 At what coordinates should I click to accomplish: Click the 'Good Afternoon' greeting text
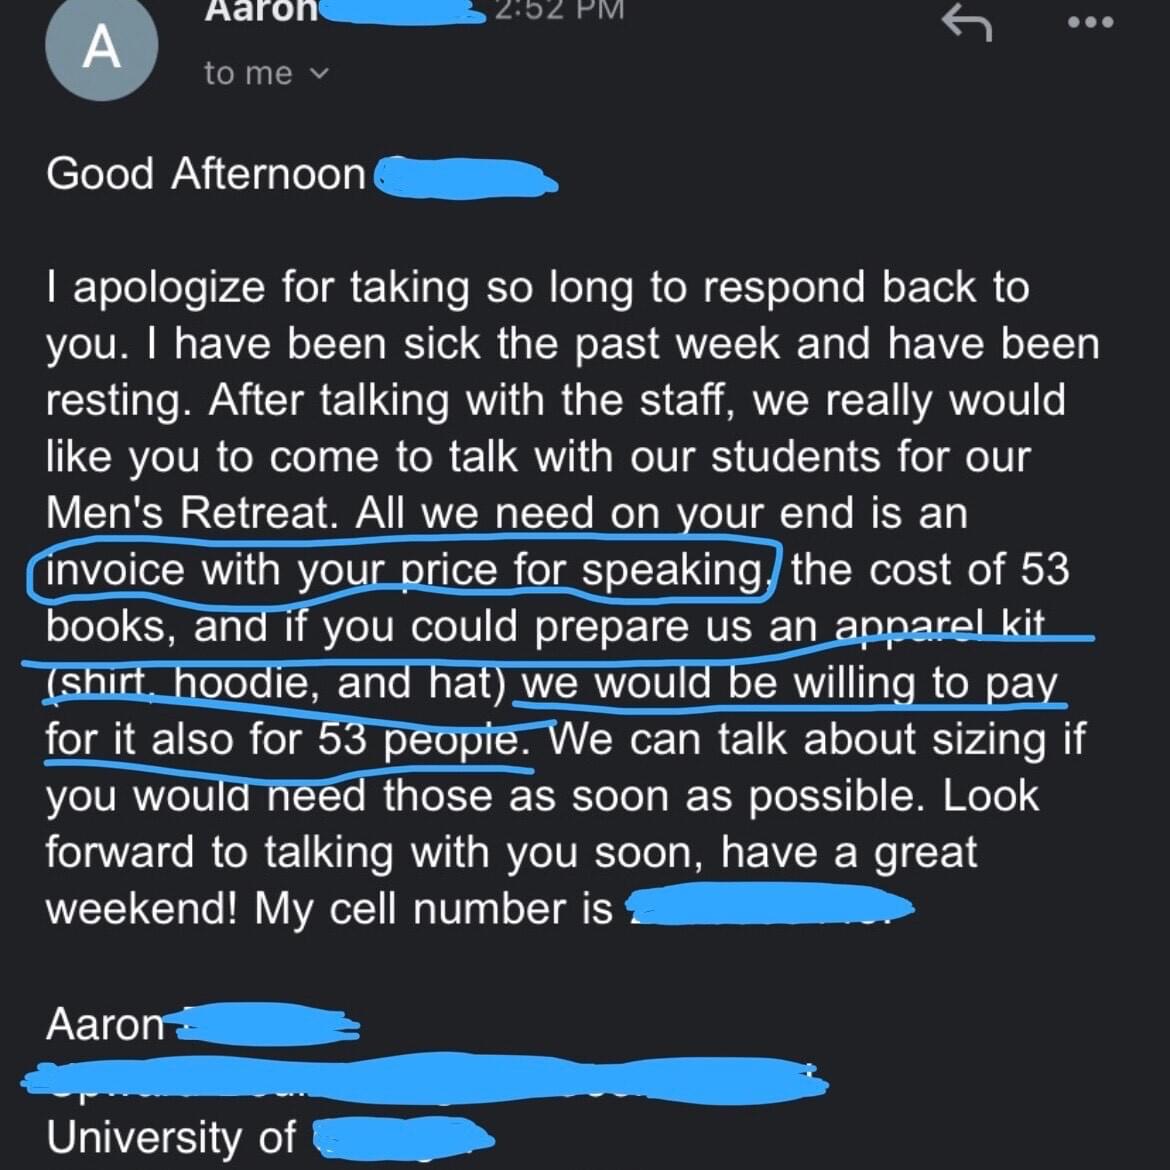[x=206, y=174]
